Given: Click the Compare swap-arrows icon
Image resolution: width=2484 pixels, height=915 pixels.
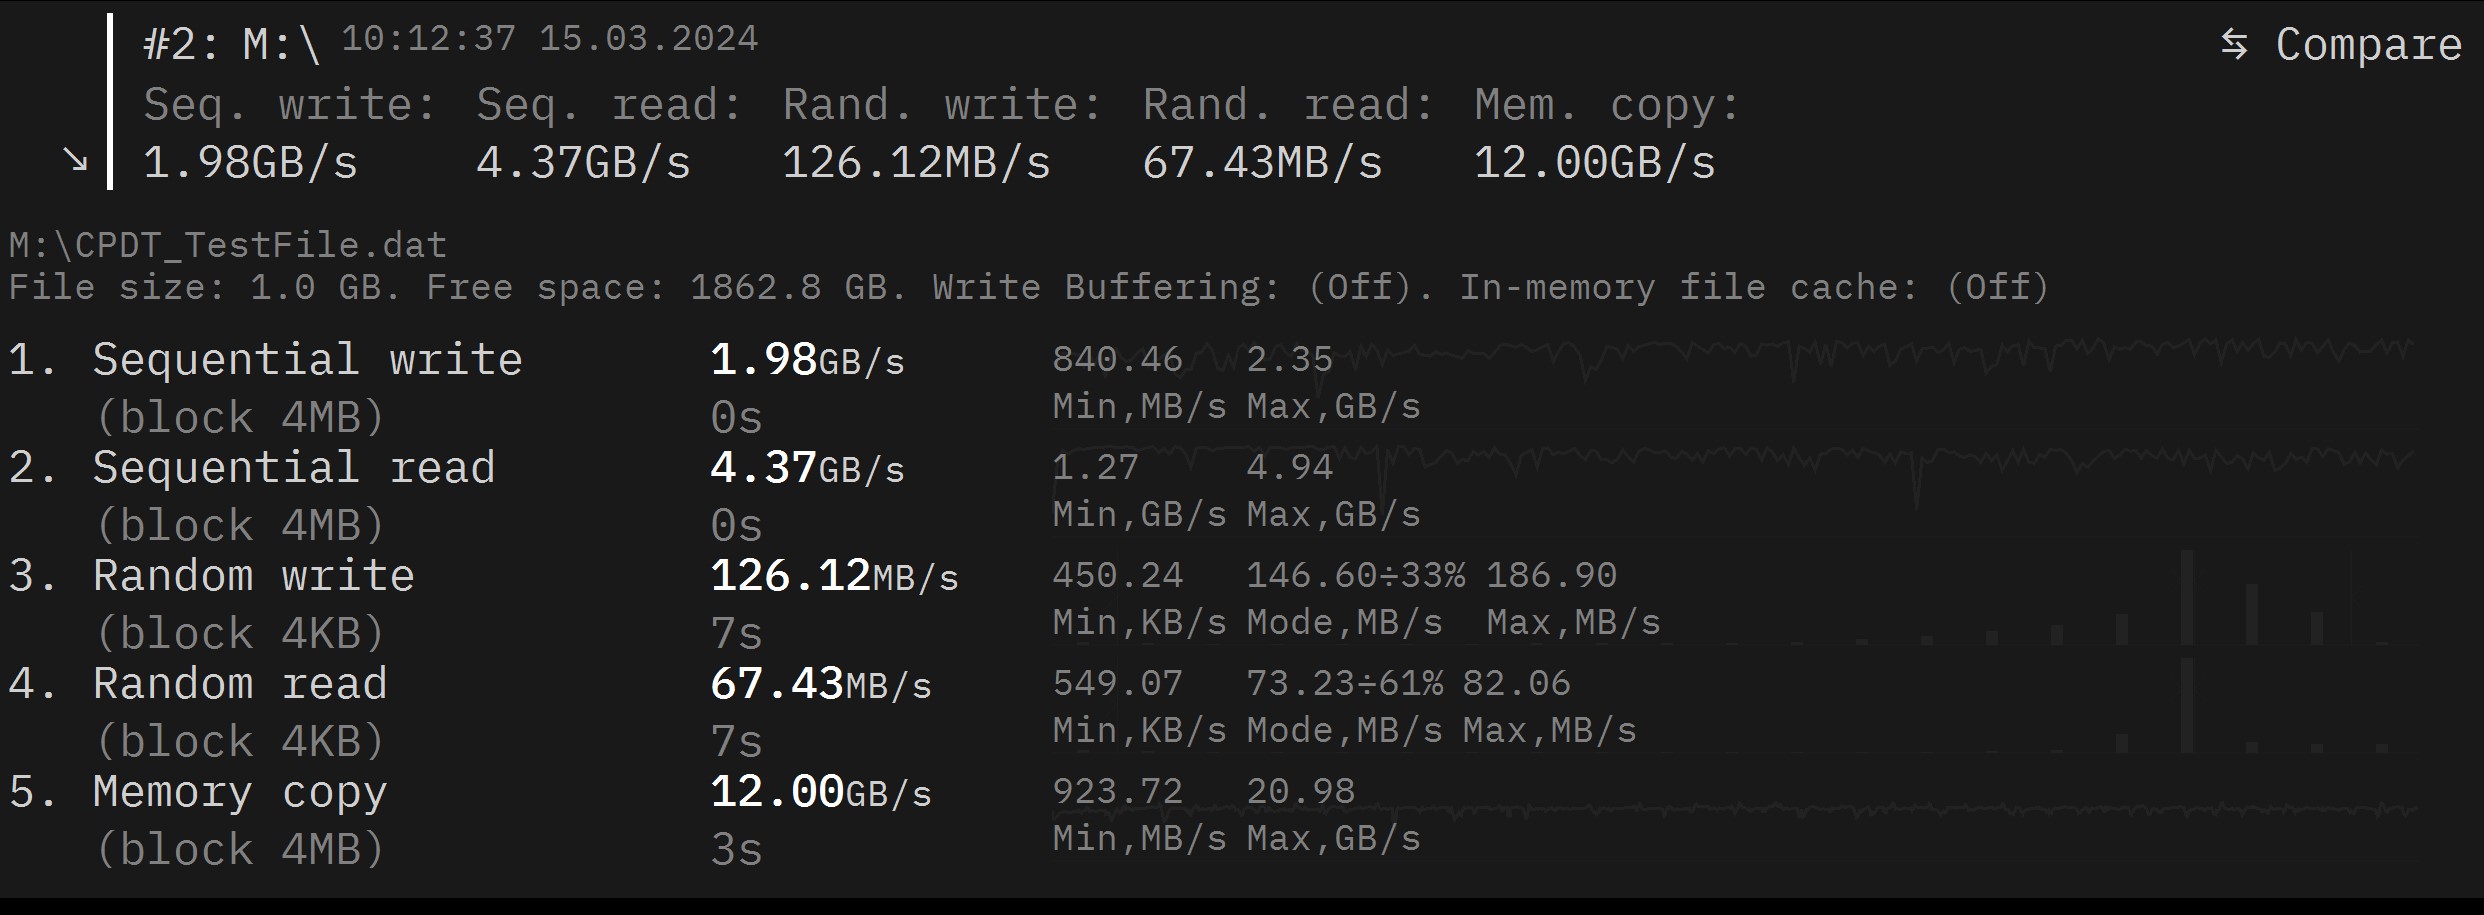Looking at the screenshot, I should click(x=2234, y=44).
